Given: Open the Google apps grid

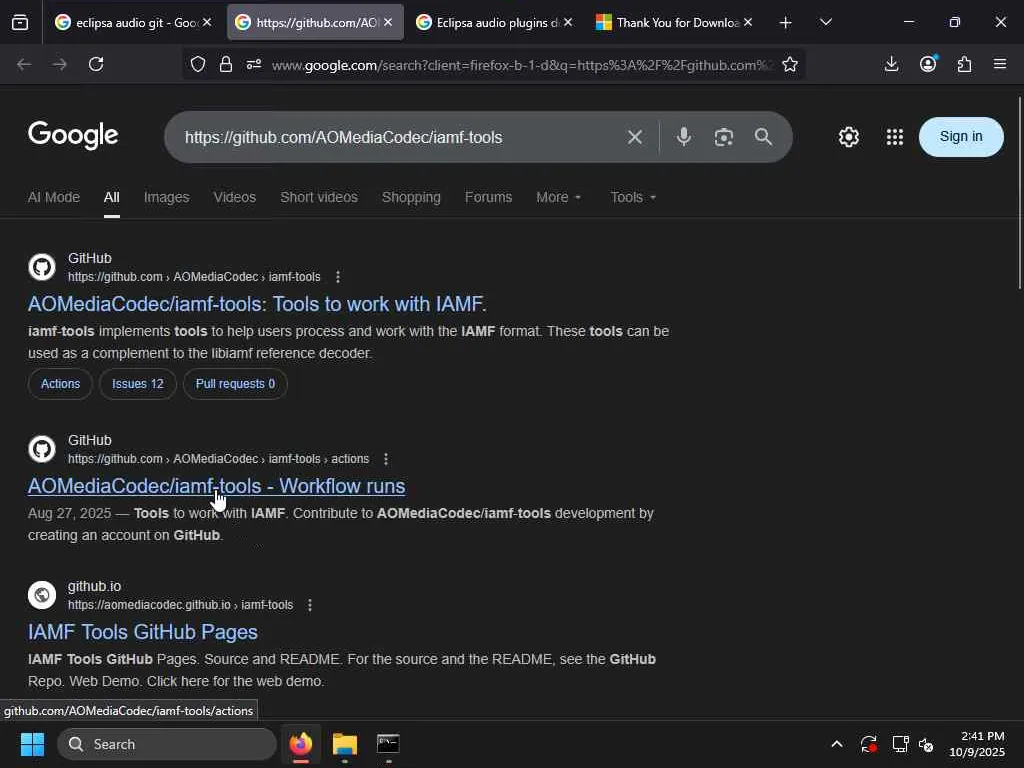Looking at the screenshot, I should (895, 137).
